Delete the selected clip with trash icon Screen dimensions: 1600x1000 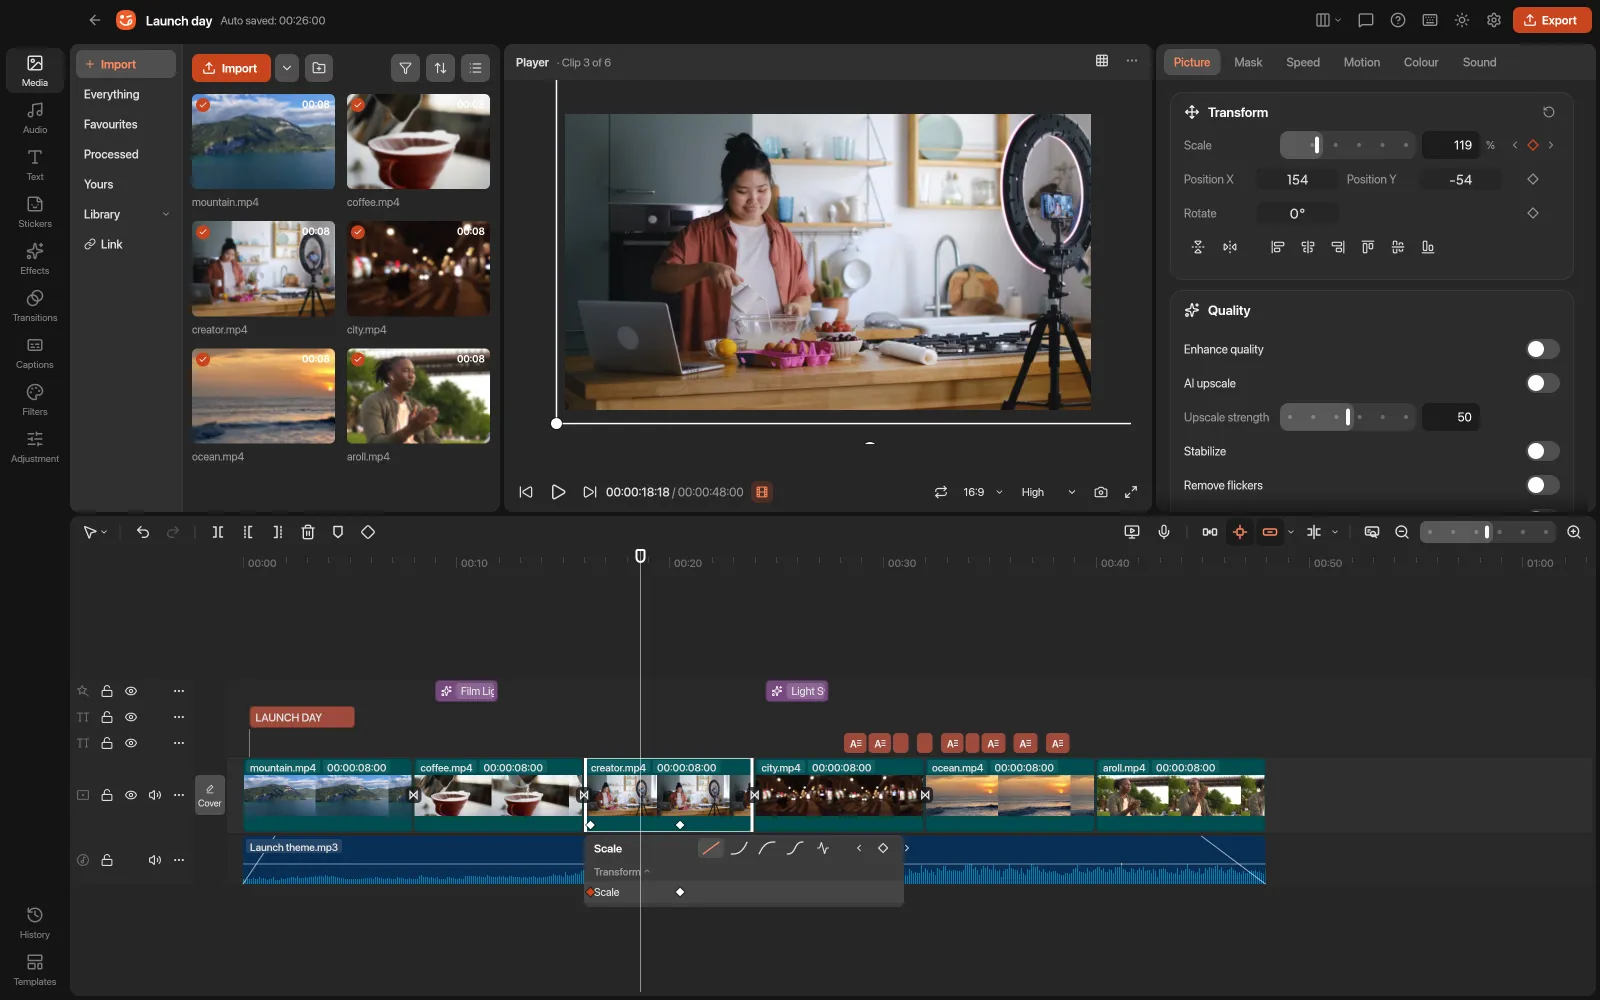point(308,532)
